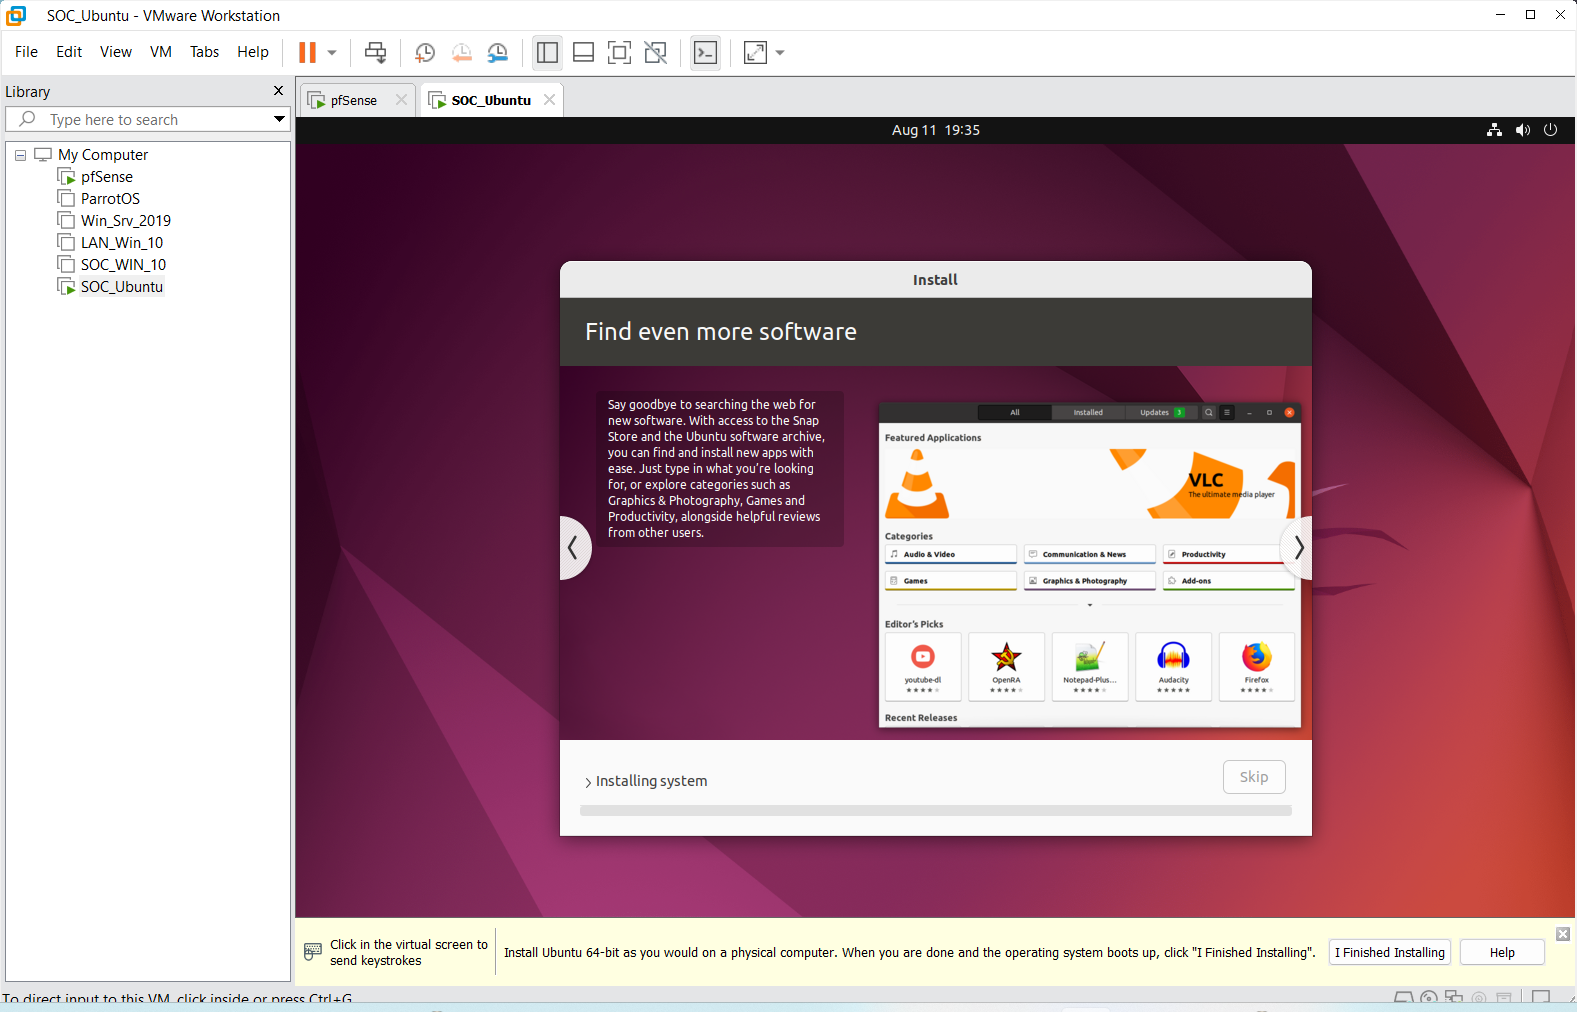Click the hard disk status icon
The width and height of the screenshot is (1577, 1012).
pos(1404,998)
